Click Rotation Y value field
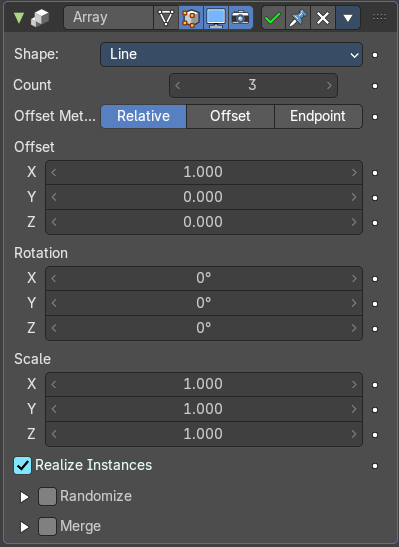The image size is (399, 547). click(x=204, y=303)
